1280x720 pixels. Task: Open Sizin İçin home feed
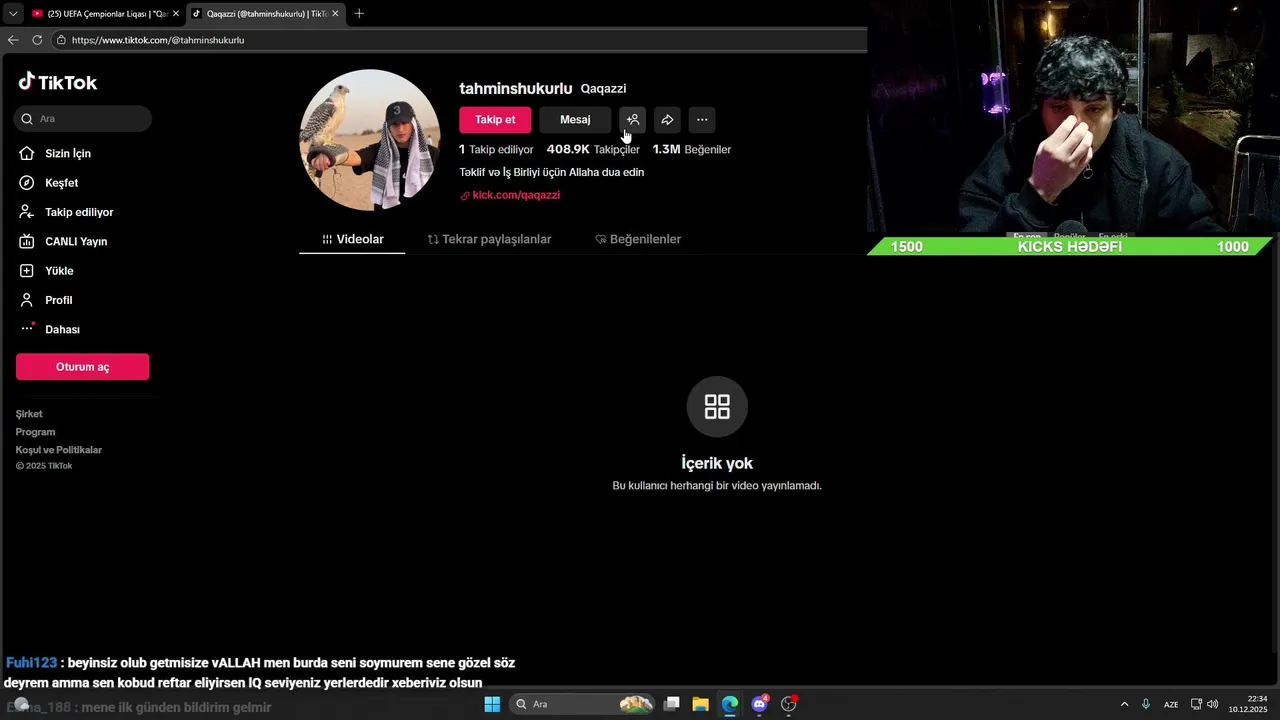67,153
